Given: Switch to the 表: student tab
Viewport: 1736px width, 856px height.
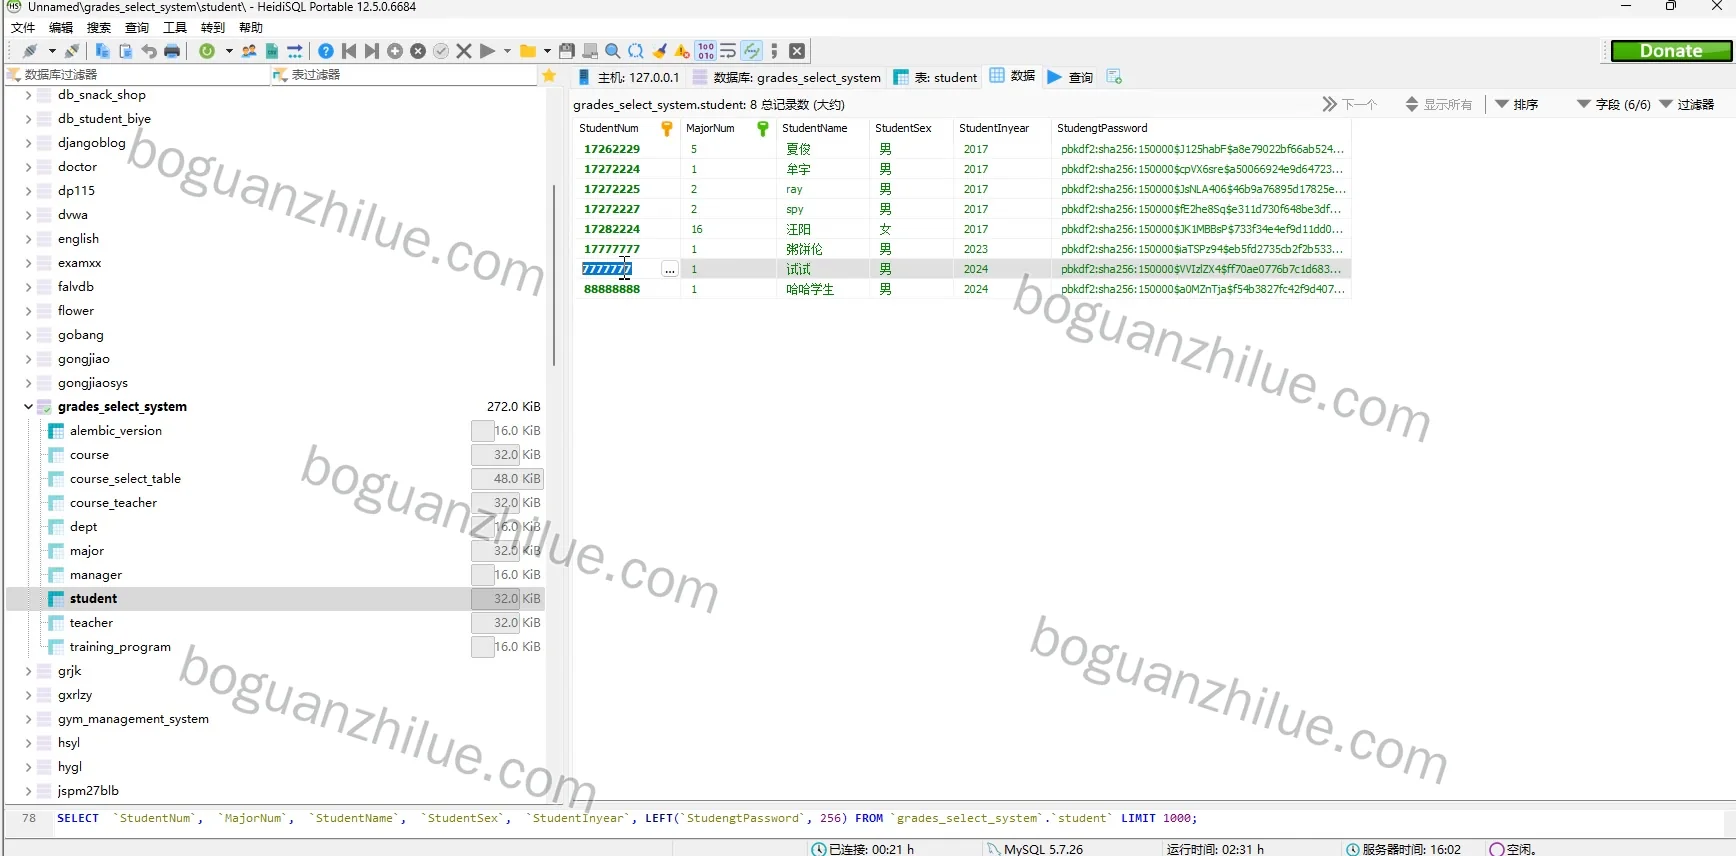Looking at the screenshot, I should tap(936, 77).
